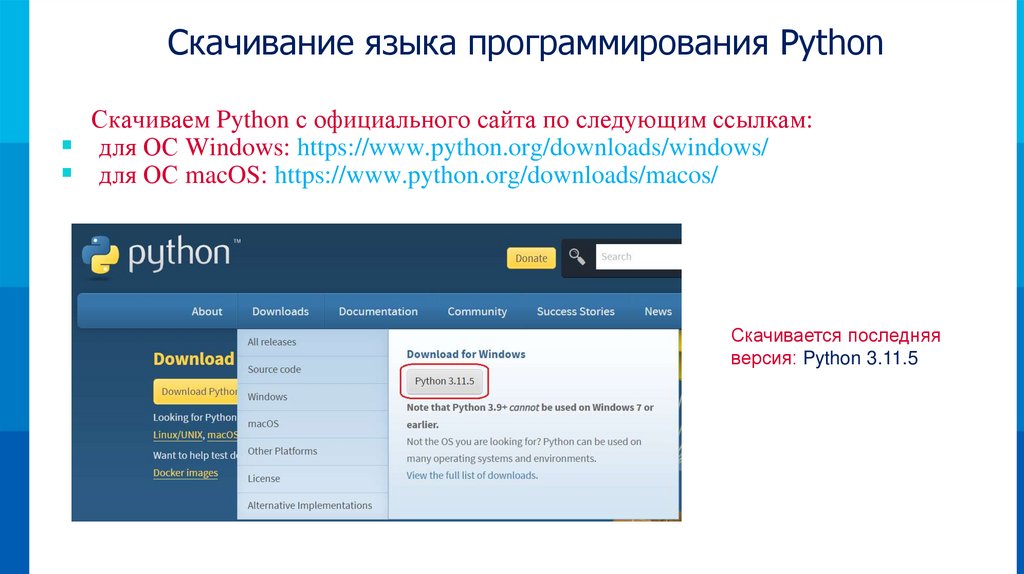Open the Success Stories menu
This screenshot has width=1024, height=574.
(575, 311)
